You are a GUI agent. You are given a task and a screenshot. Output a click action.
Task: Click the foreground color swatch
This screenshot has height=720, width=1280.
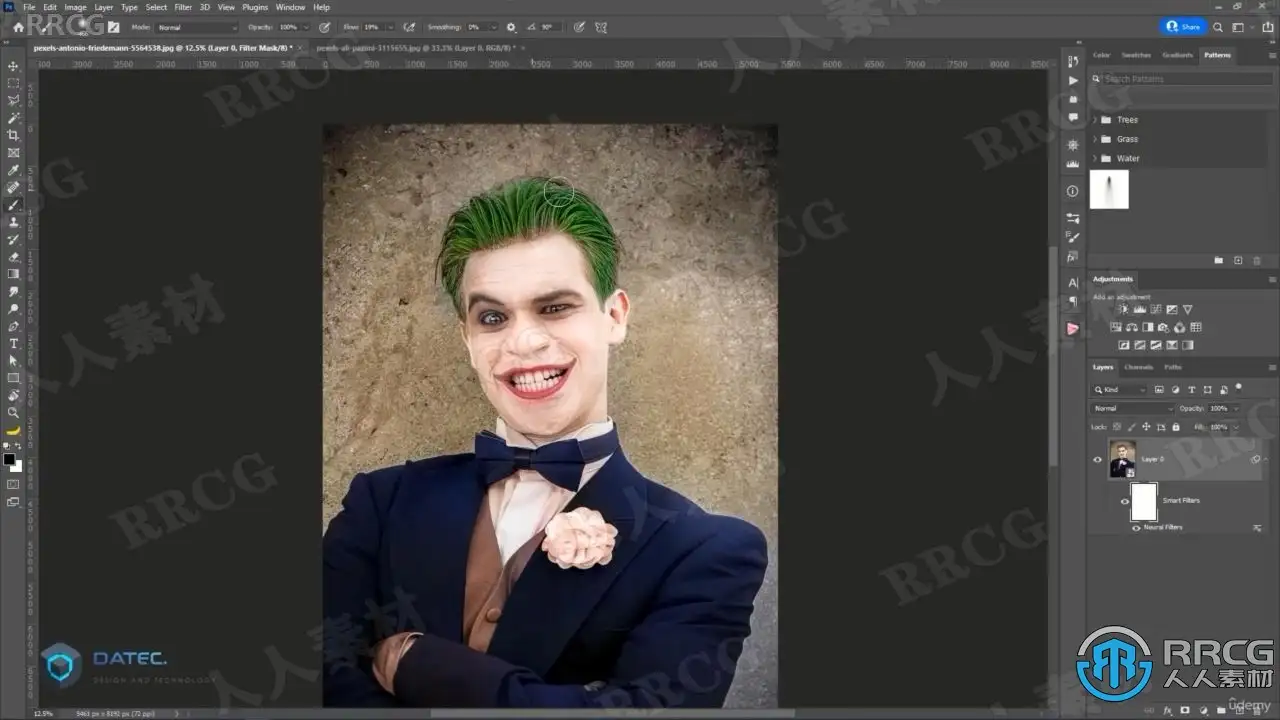(10, 460)
